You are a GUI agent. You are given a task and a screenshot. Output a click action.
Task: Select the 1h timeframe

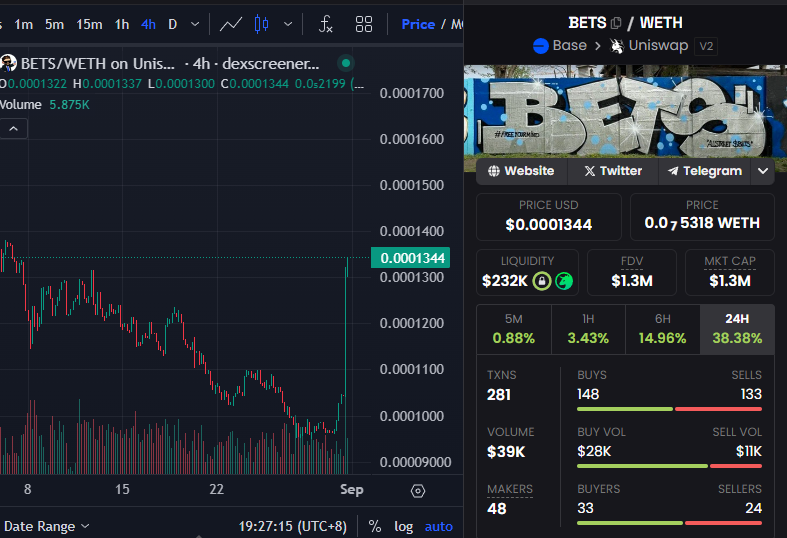[x=122, y=24]
